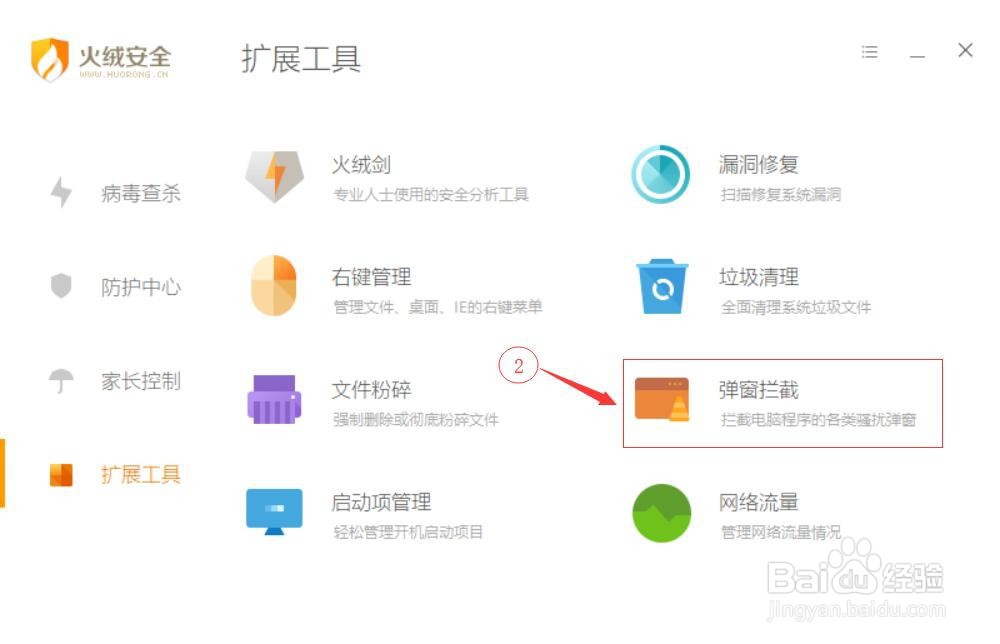Image resolution: width=1000 pixels, height=644 pixels.
Task: Click the 启动项管理 title text
Action: click(x=381, y=502)
